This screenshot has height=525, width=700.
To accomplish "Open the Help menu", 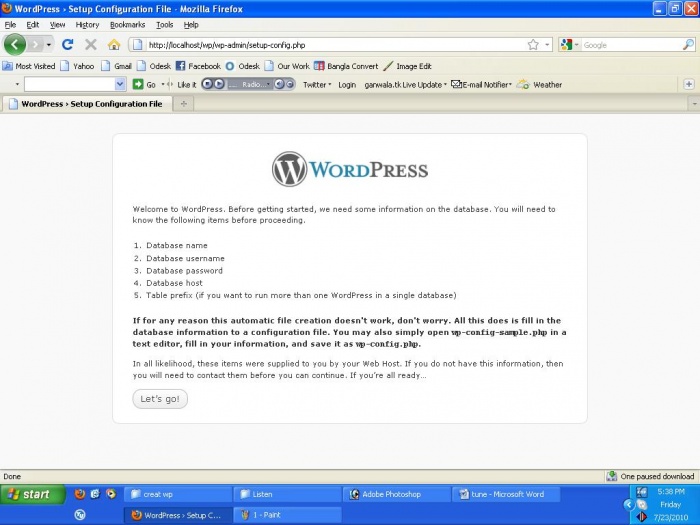I will pyautogui.click(x=191, y=25).
